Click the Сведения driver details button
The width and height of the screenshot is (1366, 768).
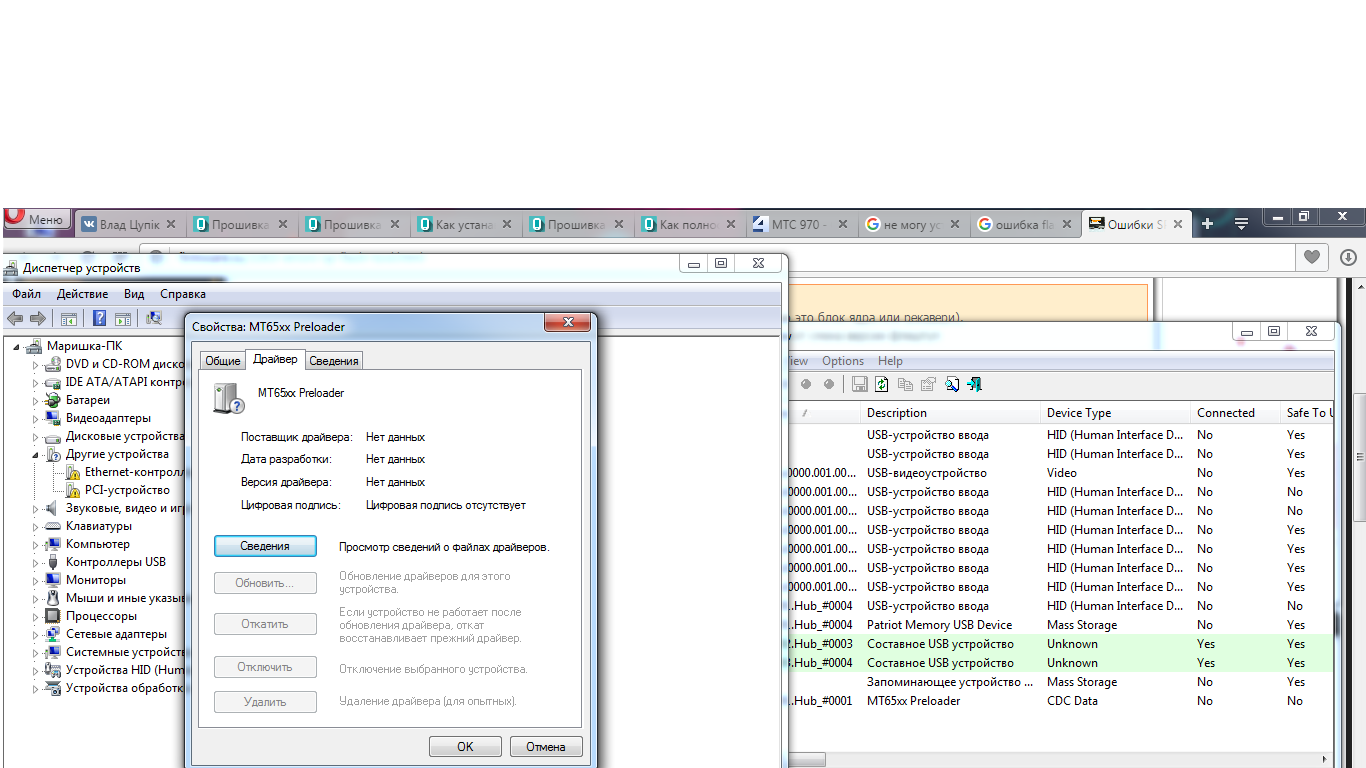pyautogui.click(x=265, y=546)
